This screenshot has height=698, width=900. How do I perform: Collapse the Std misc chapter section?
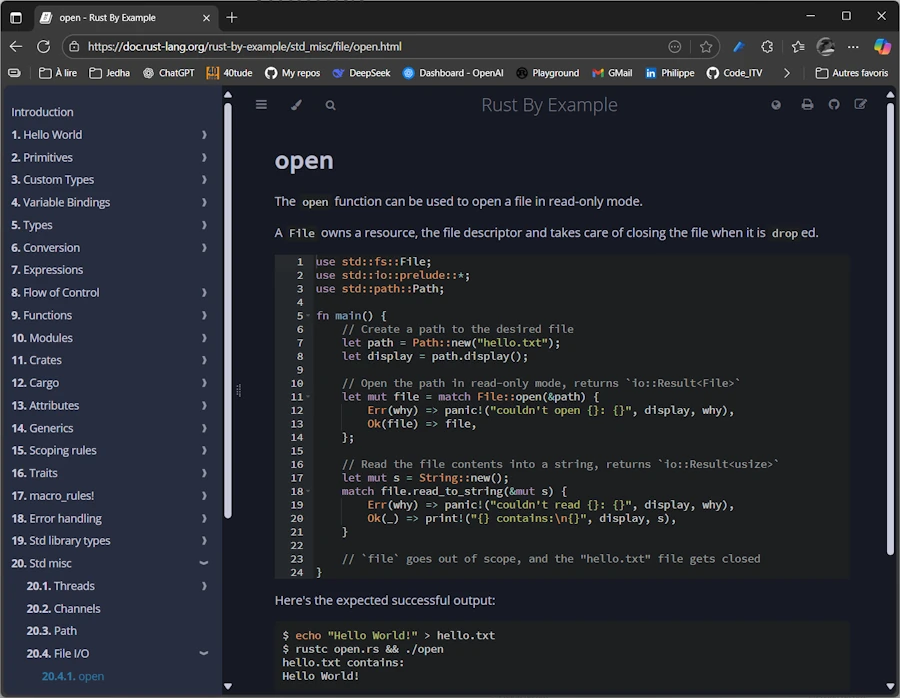pyautogui.click(x=204, y=564)
